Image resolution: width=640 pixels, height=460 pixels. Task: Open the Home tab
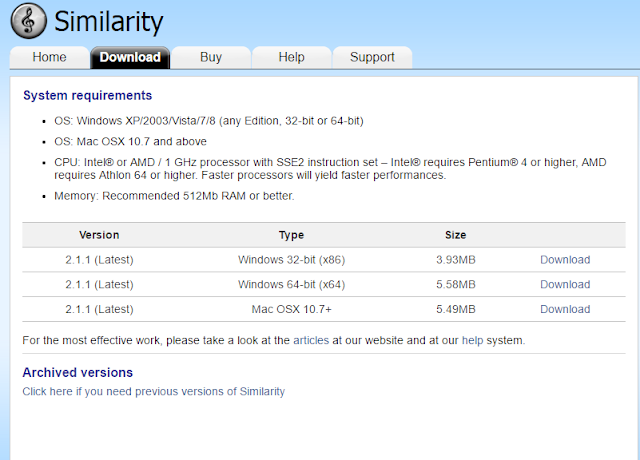pyautogui.click(x=49, y=57)
